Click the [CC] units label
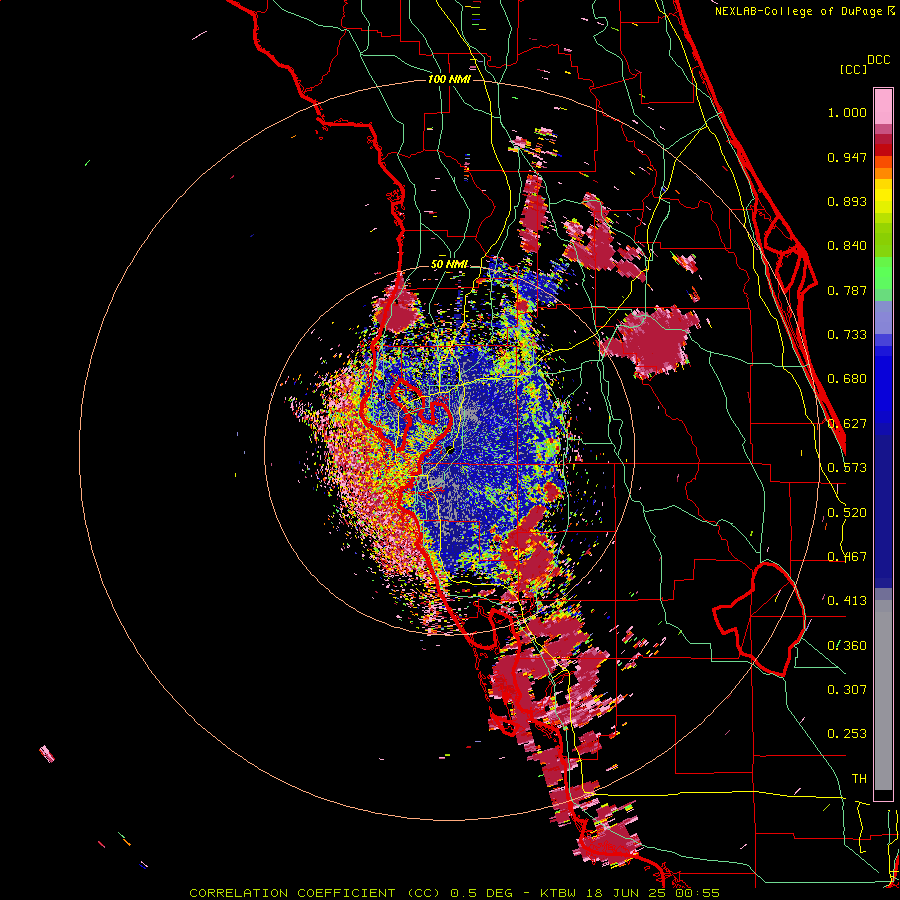This screenshot has width=900, height=900. pyautogui.click(x=853, y=69)
